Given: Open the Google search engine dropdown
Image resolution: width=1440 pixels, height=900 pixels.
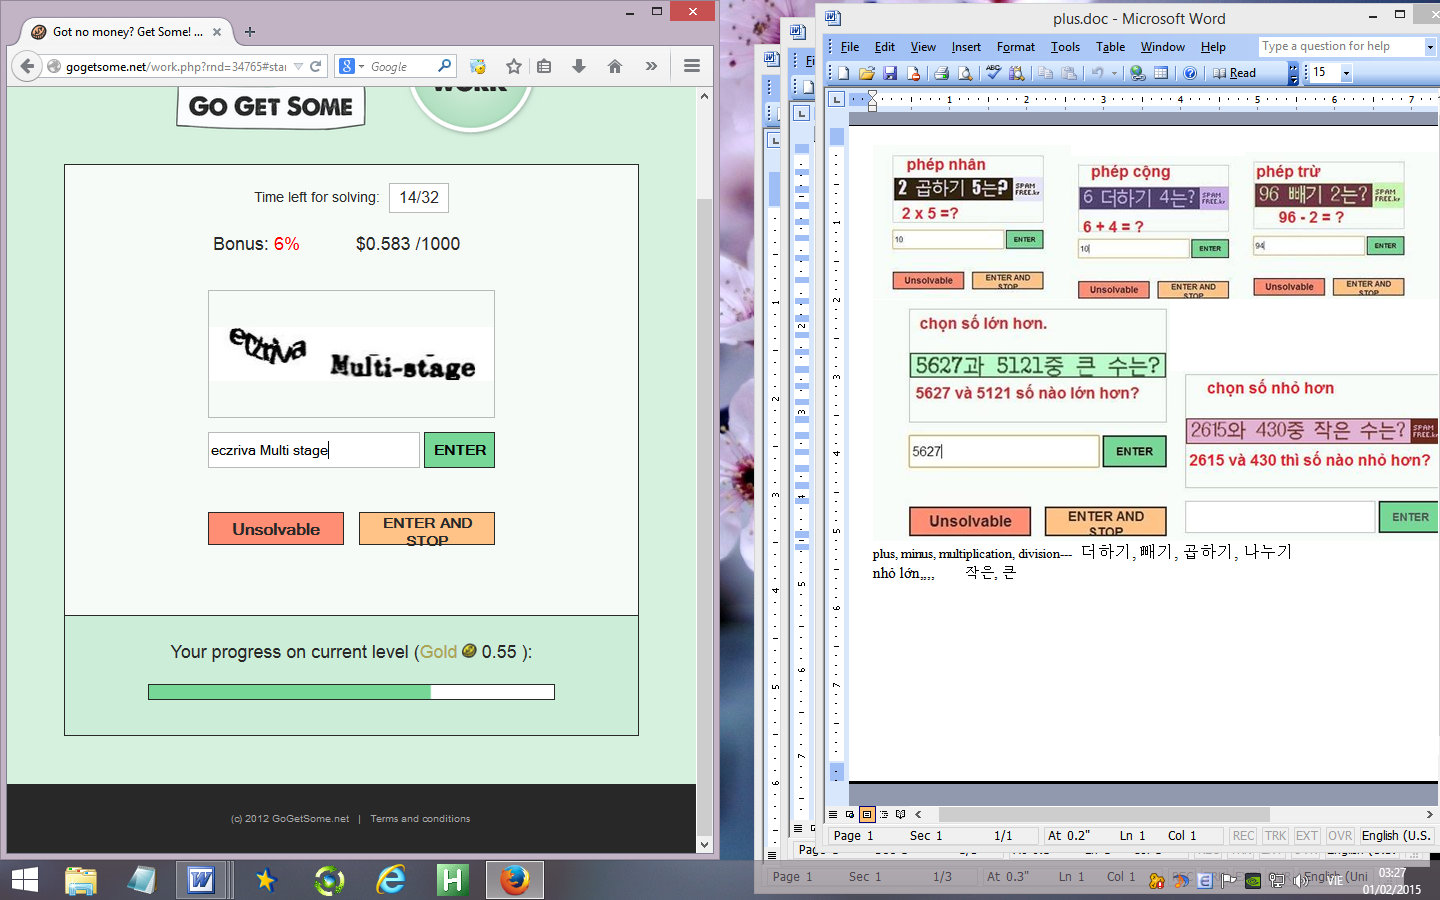Looking at the screenshot, I should tap(351, 66).
